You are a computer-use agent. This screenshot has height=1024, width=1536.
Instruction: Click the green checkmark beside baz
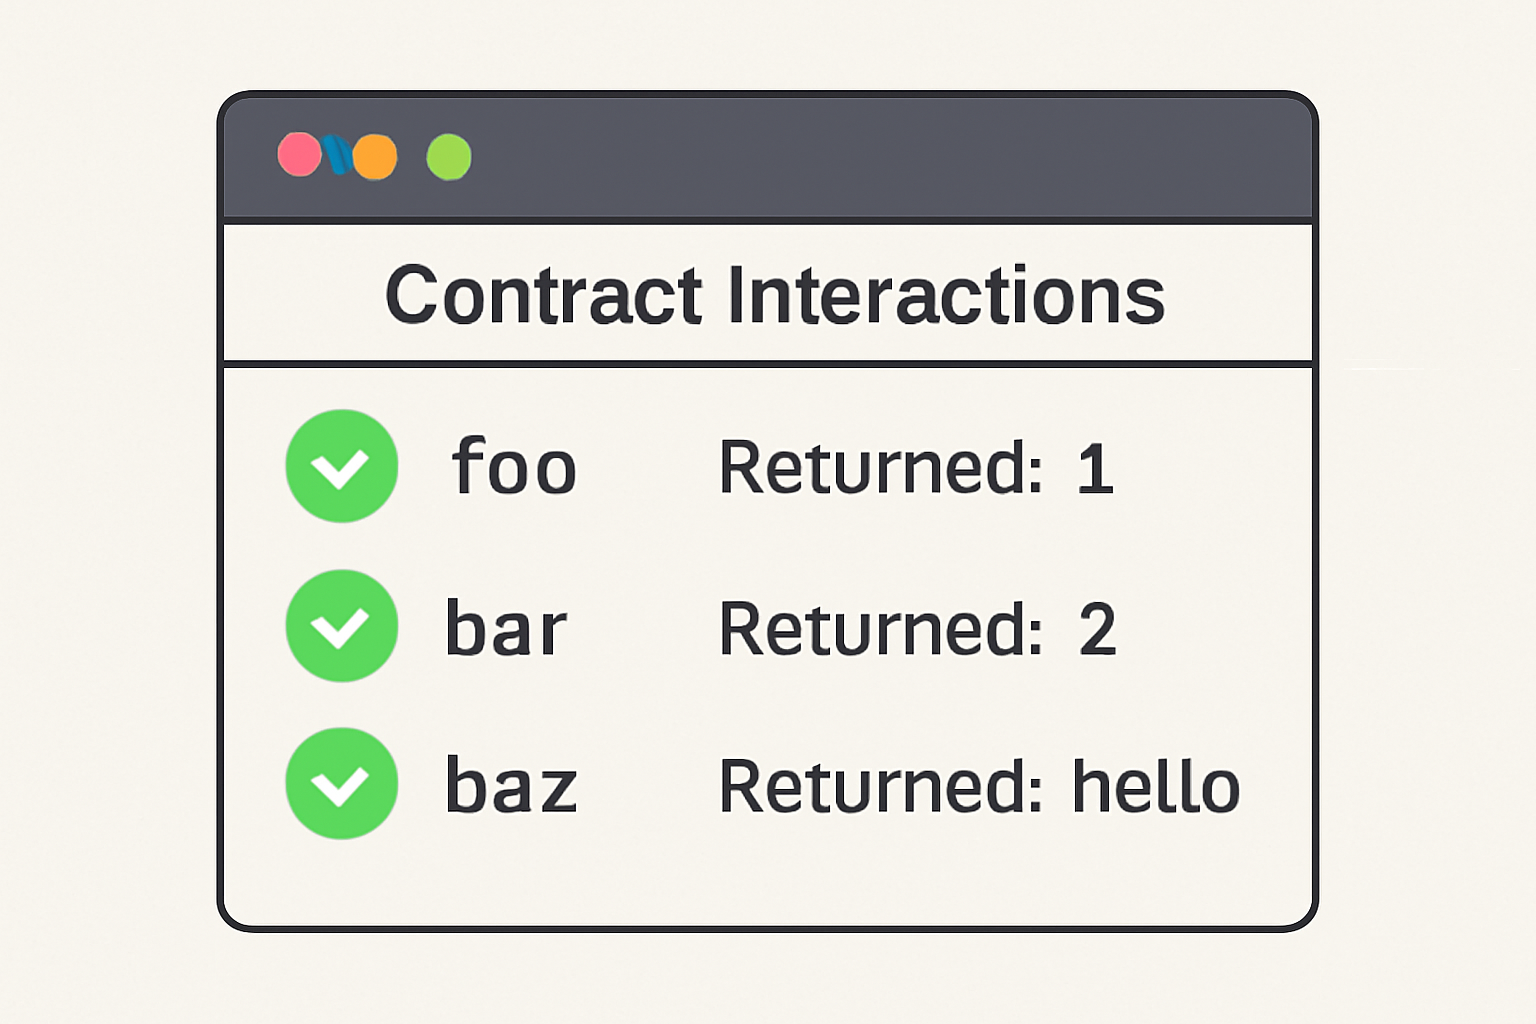(342, 783)
